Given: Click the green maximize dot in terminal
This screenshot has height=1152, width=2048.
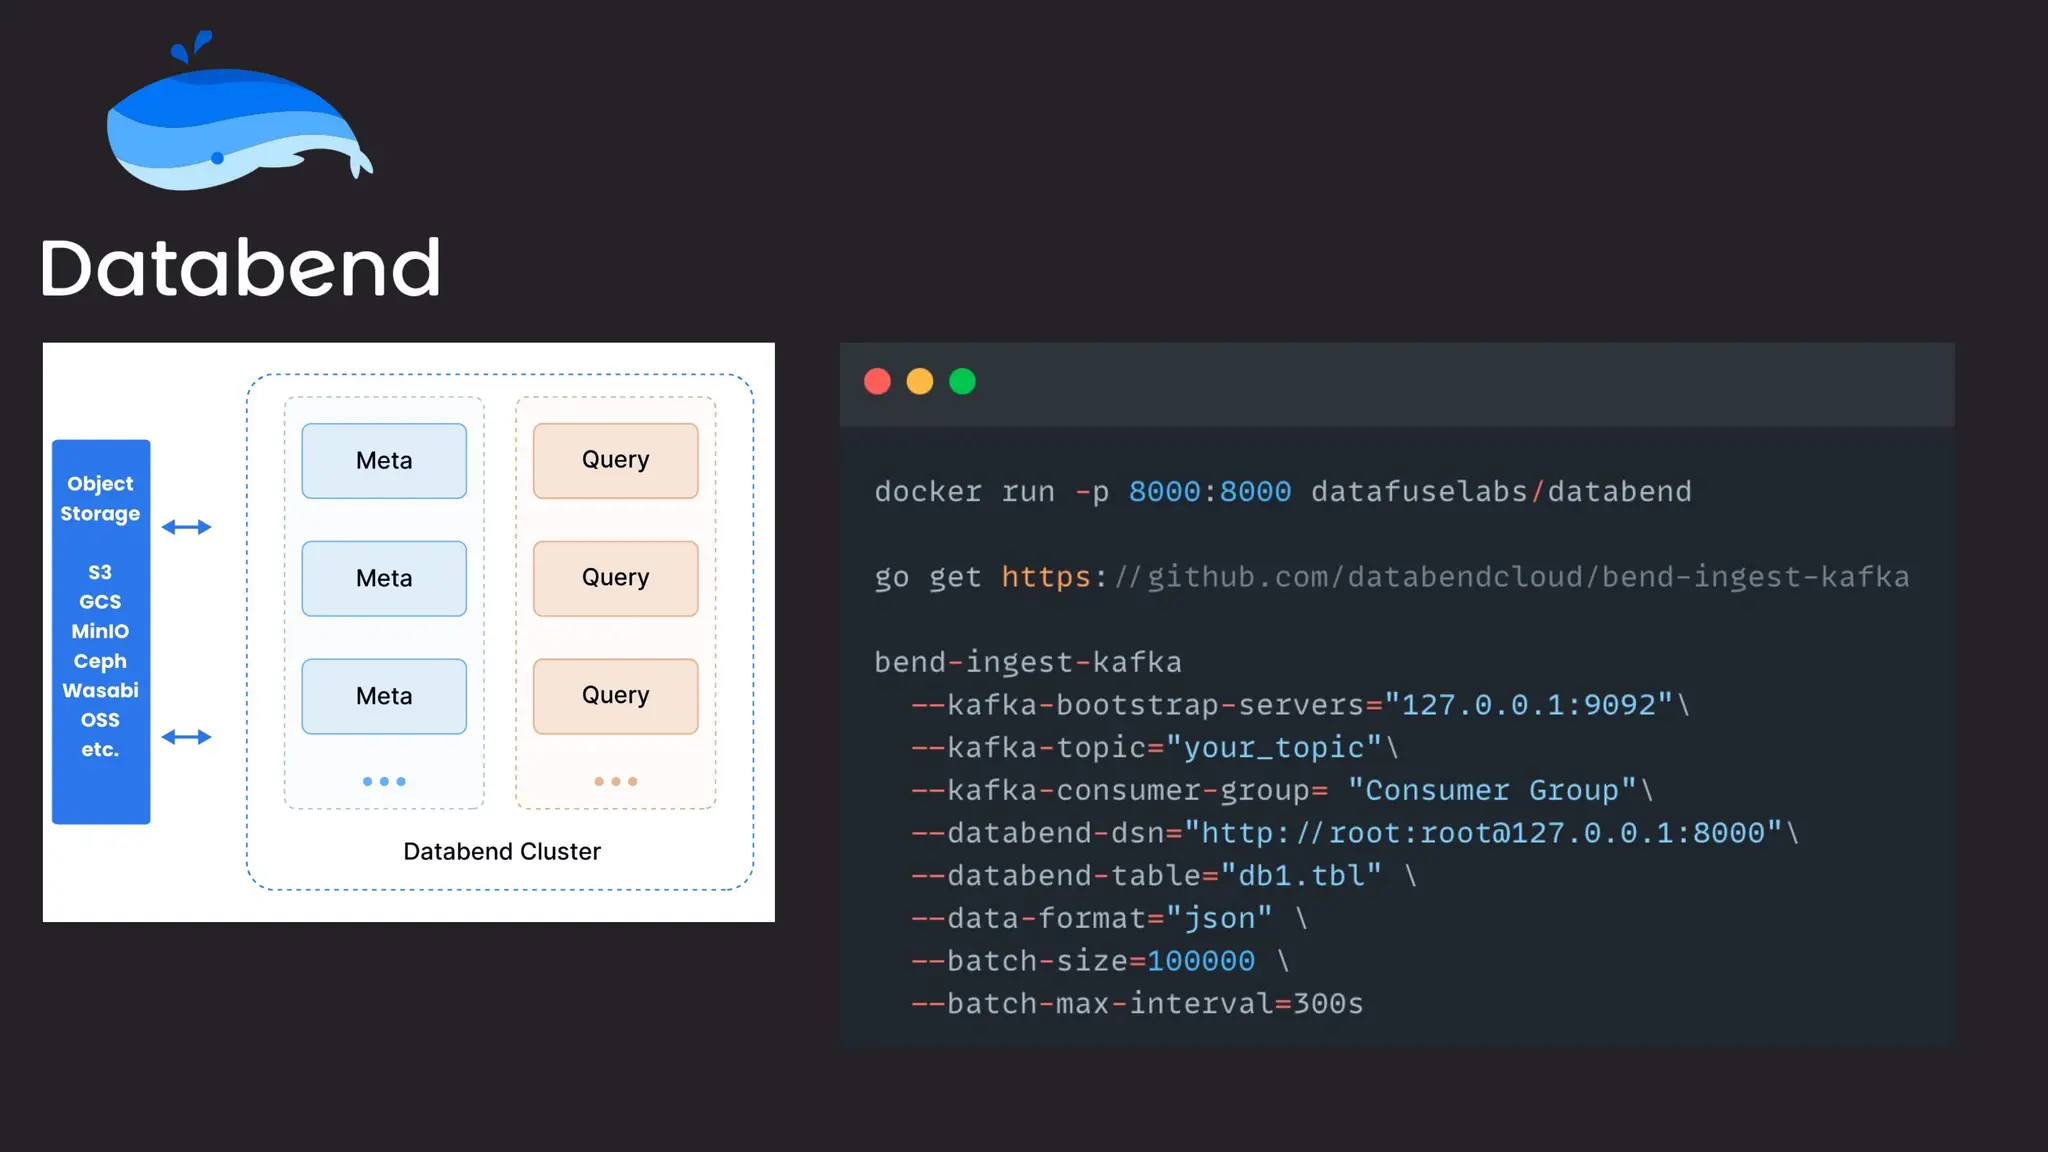Looking at the screenshot, I should [962, 382].
